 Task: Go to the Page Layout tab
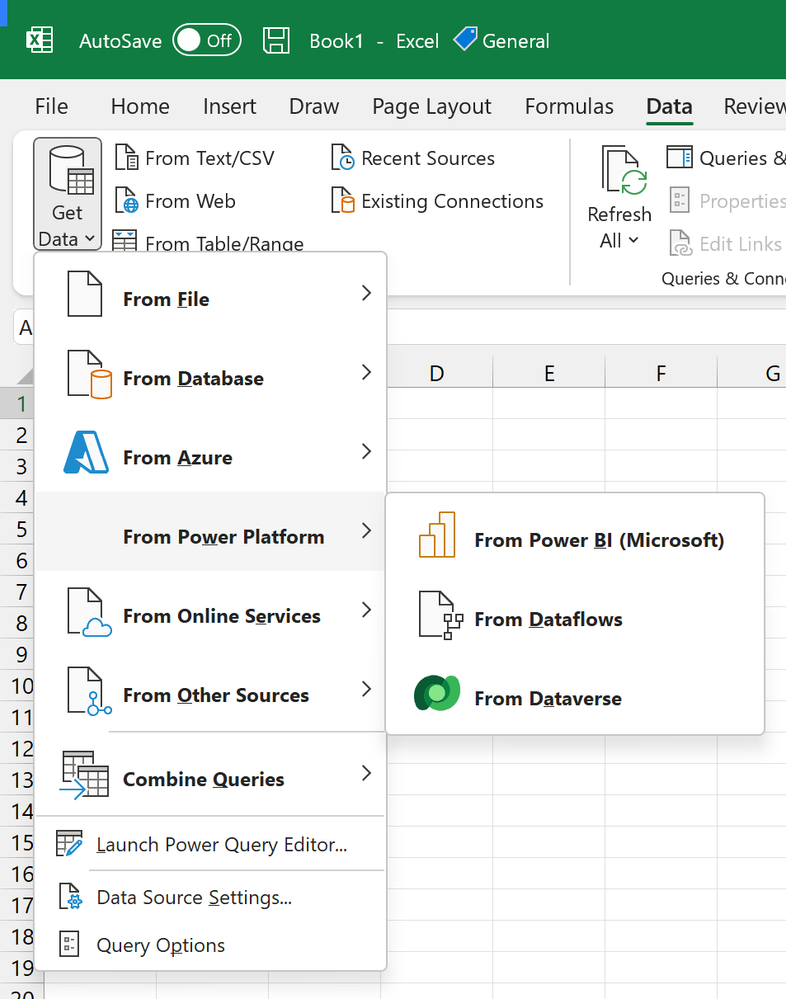pos(432,106)
